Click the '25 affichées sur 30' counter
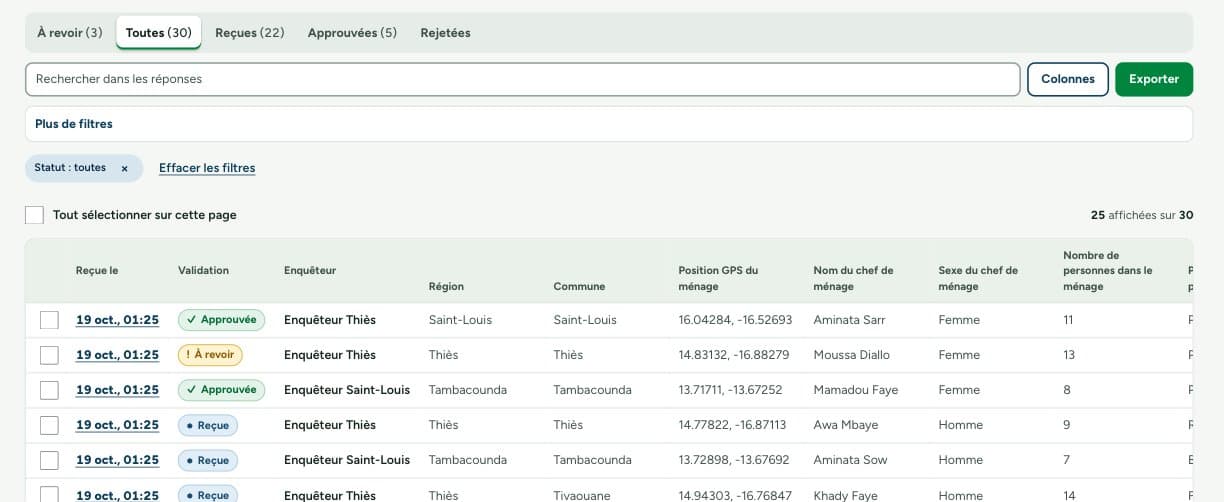This screenshot has height=502, width=1224. pyautogui.click(x=1142, y=215)
